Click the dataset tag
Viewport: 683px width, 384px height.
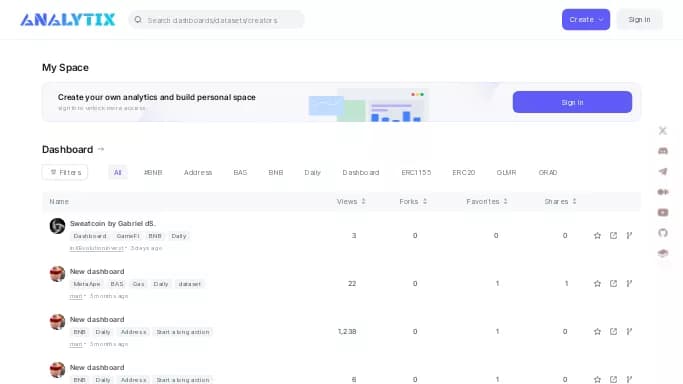pos(189,284)
